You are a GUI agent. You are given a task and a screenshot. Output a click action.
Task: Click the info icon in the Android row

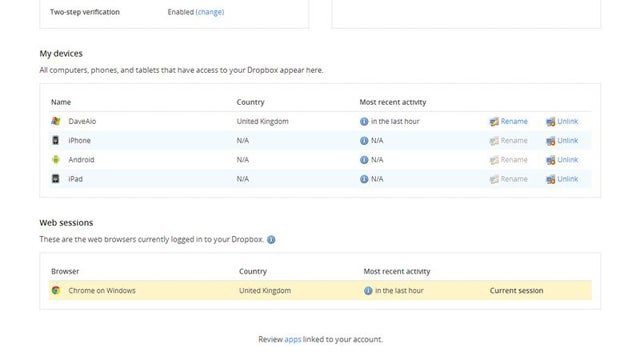pos(364,160)
